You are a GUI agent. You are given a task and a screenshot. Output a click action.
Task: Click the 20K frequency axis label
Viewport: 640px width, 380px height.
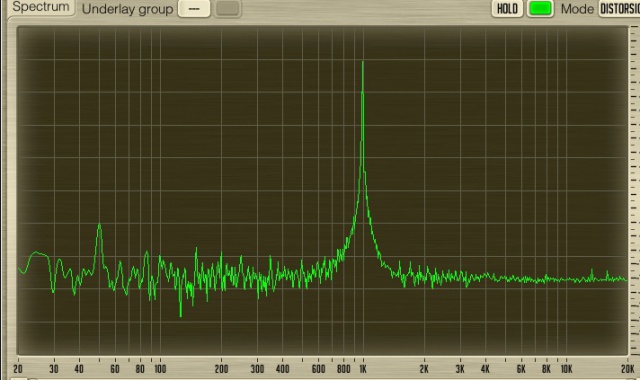(628, 369)
